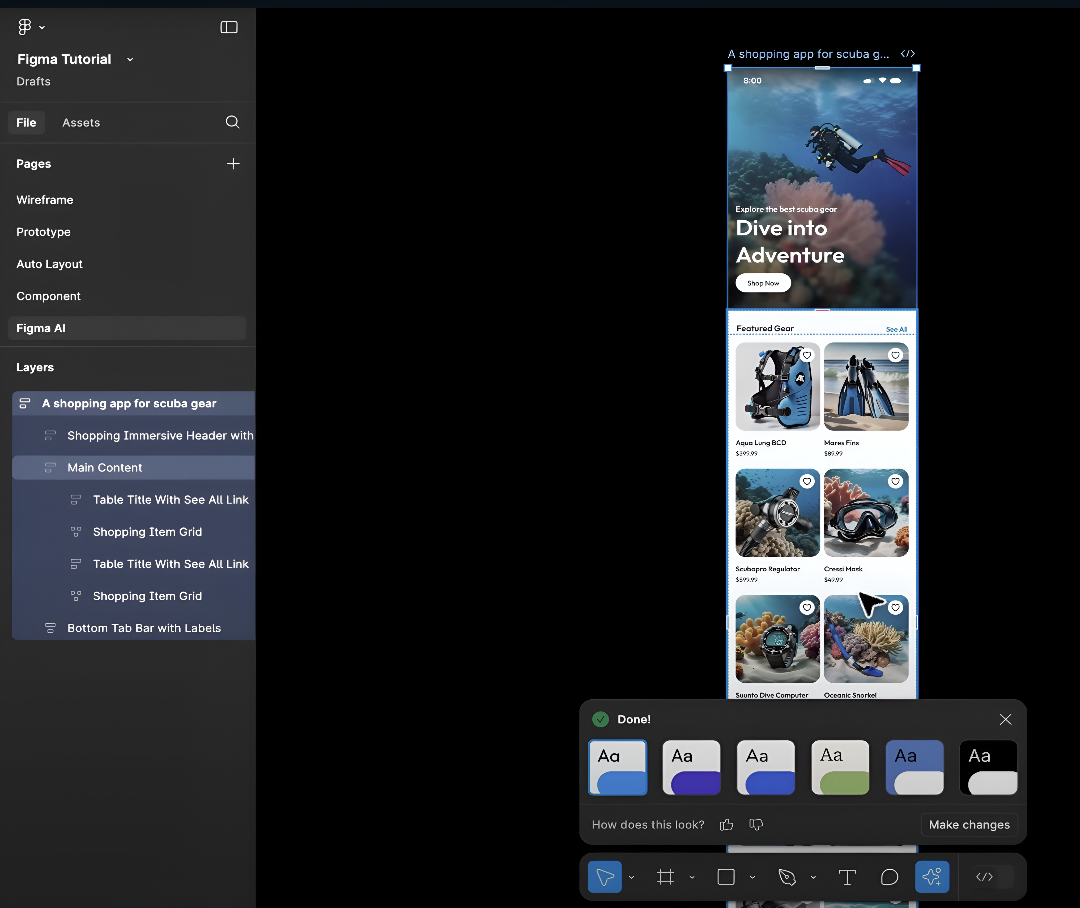This screenshot has width=1080, height=908.
Task: Click the Shop Now button in the design
Action: (763, 283)
